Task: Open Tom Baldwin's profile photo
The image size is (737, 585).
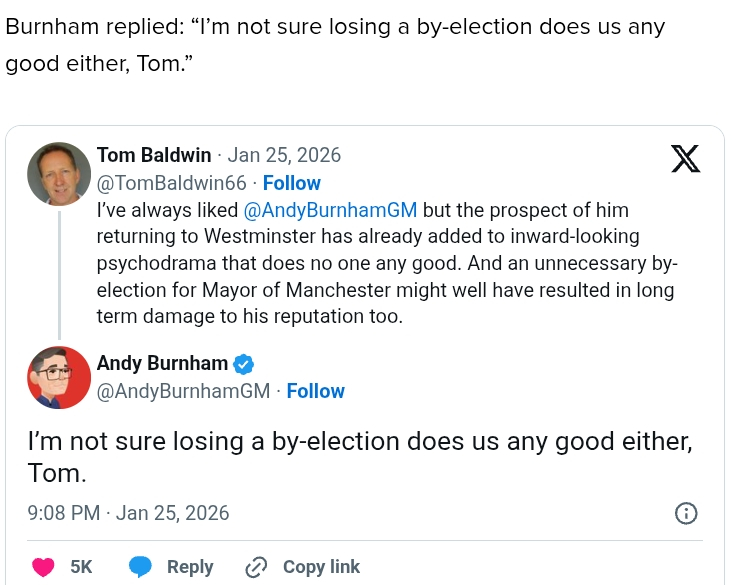Action: (x=59, y=174)
